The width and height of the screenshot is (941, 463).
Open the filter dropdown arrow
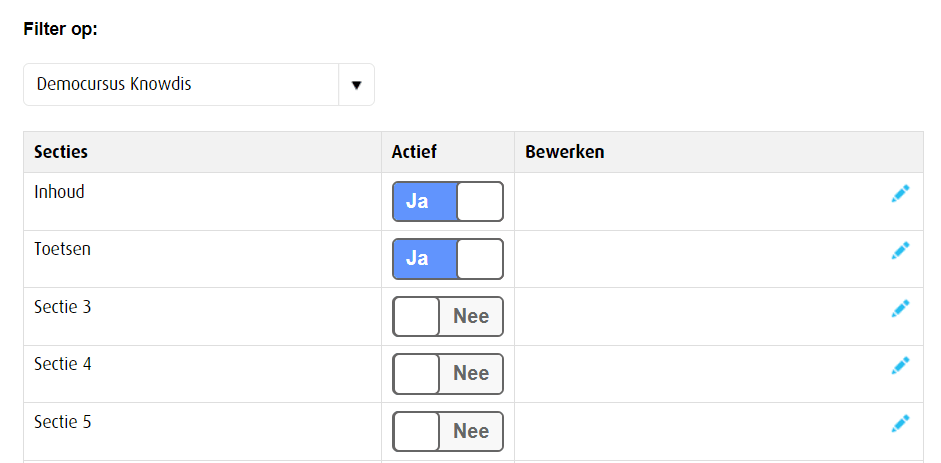[x=356, y=85]
